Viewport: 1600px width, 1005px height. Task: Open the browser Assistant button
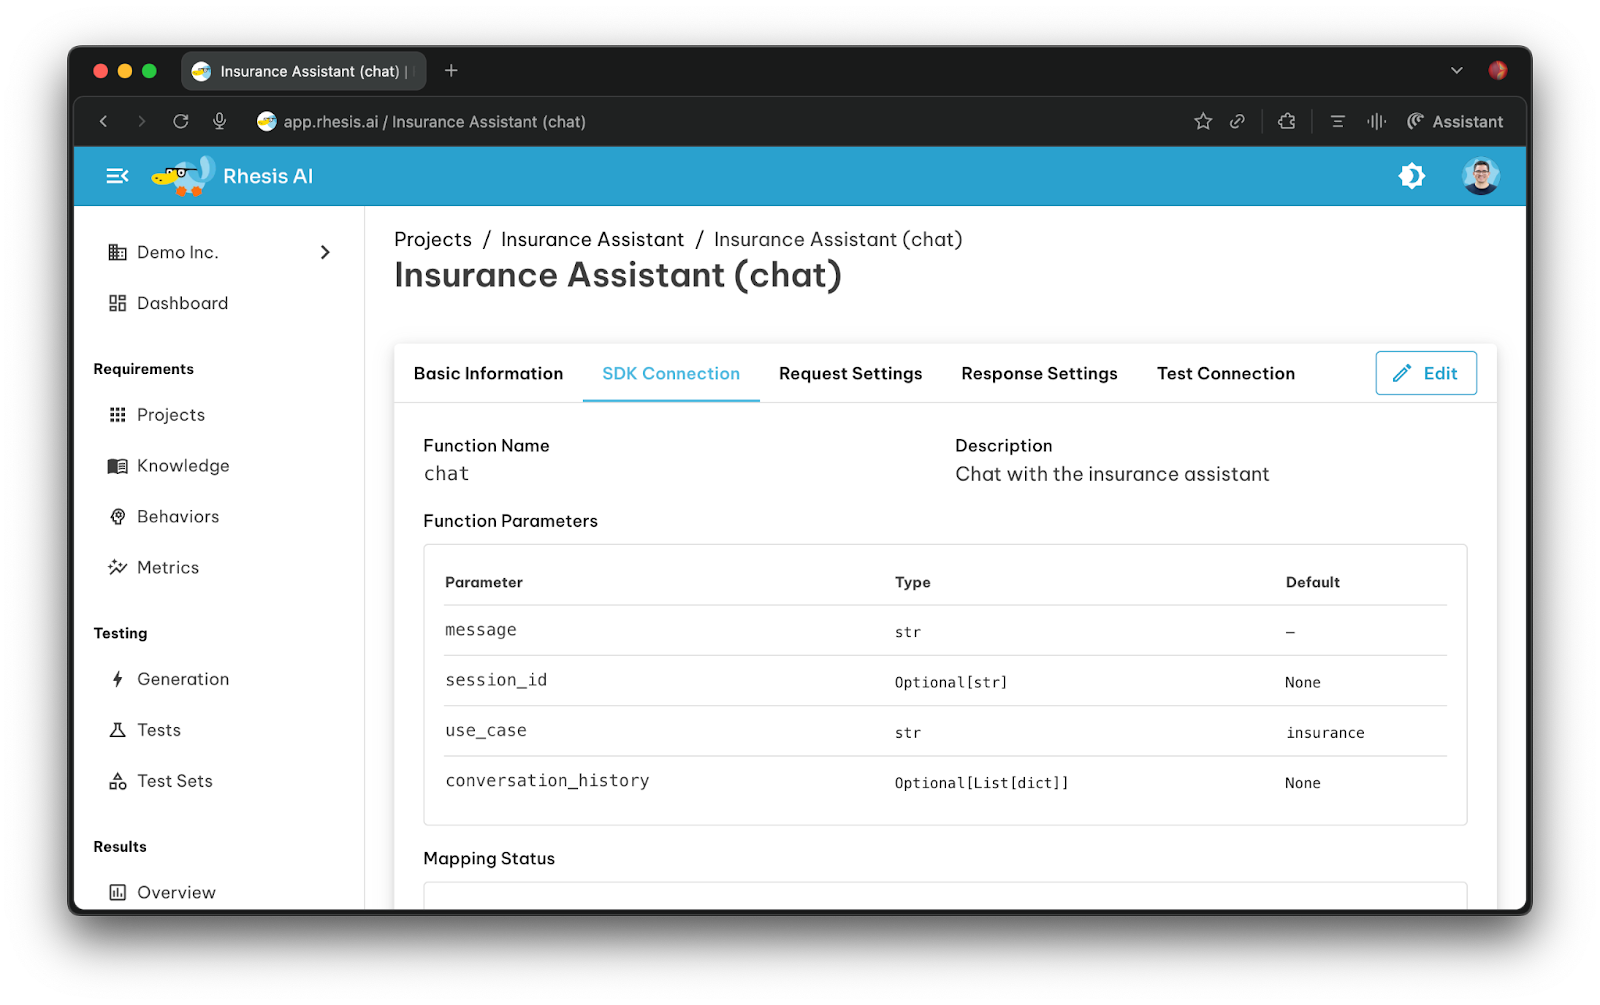coord(1455,121)
